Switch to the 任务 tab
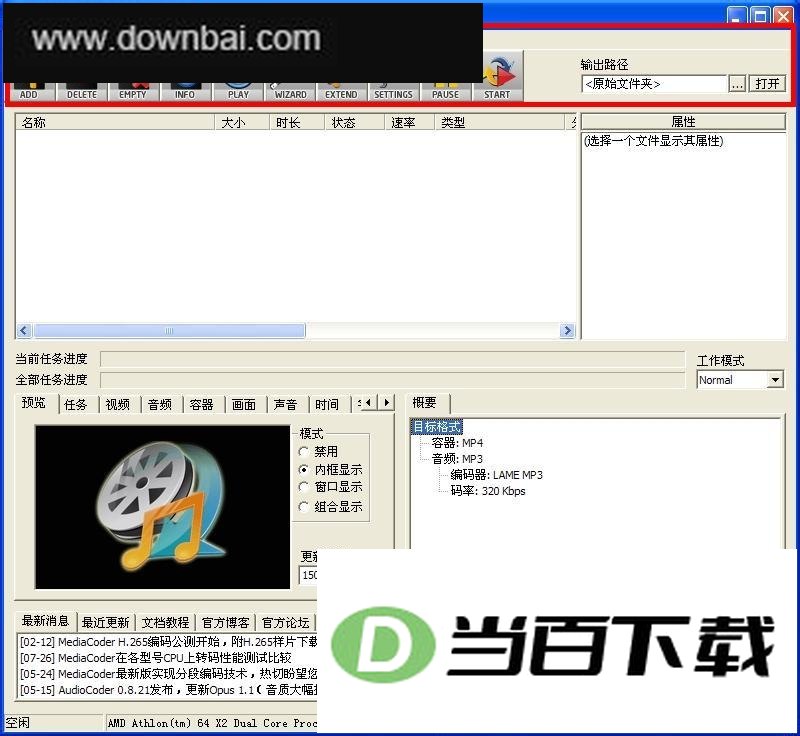Image resolution: width=800 pixels, height=736 pixels. pyautogui.click(x=76, y=405)
